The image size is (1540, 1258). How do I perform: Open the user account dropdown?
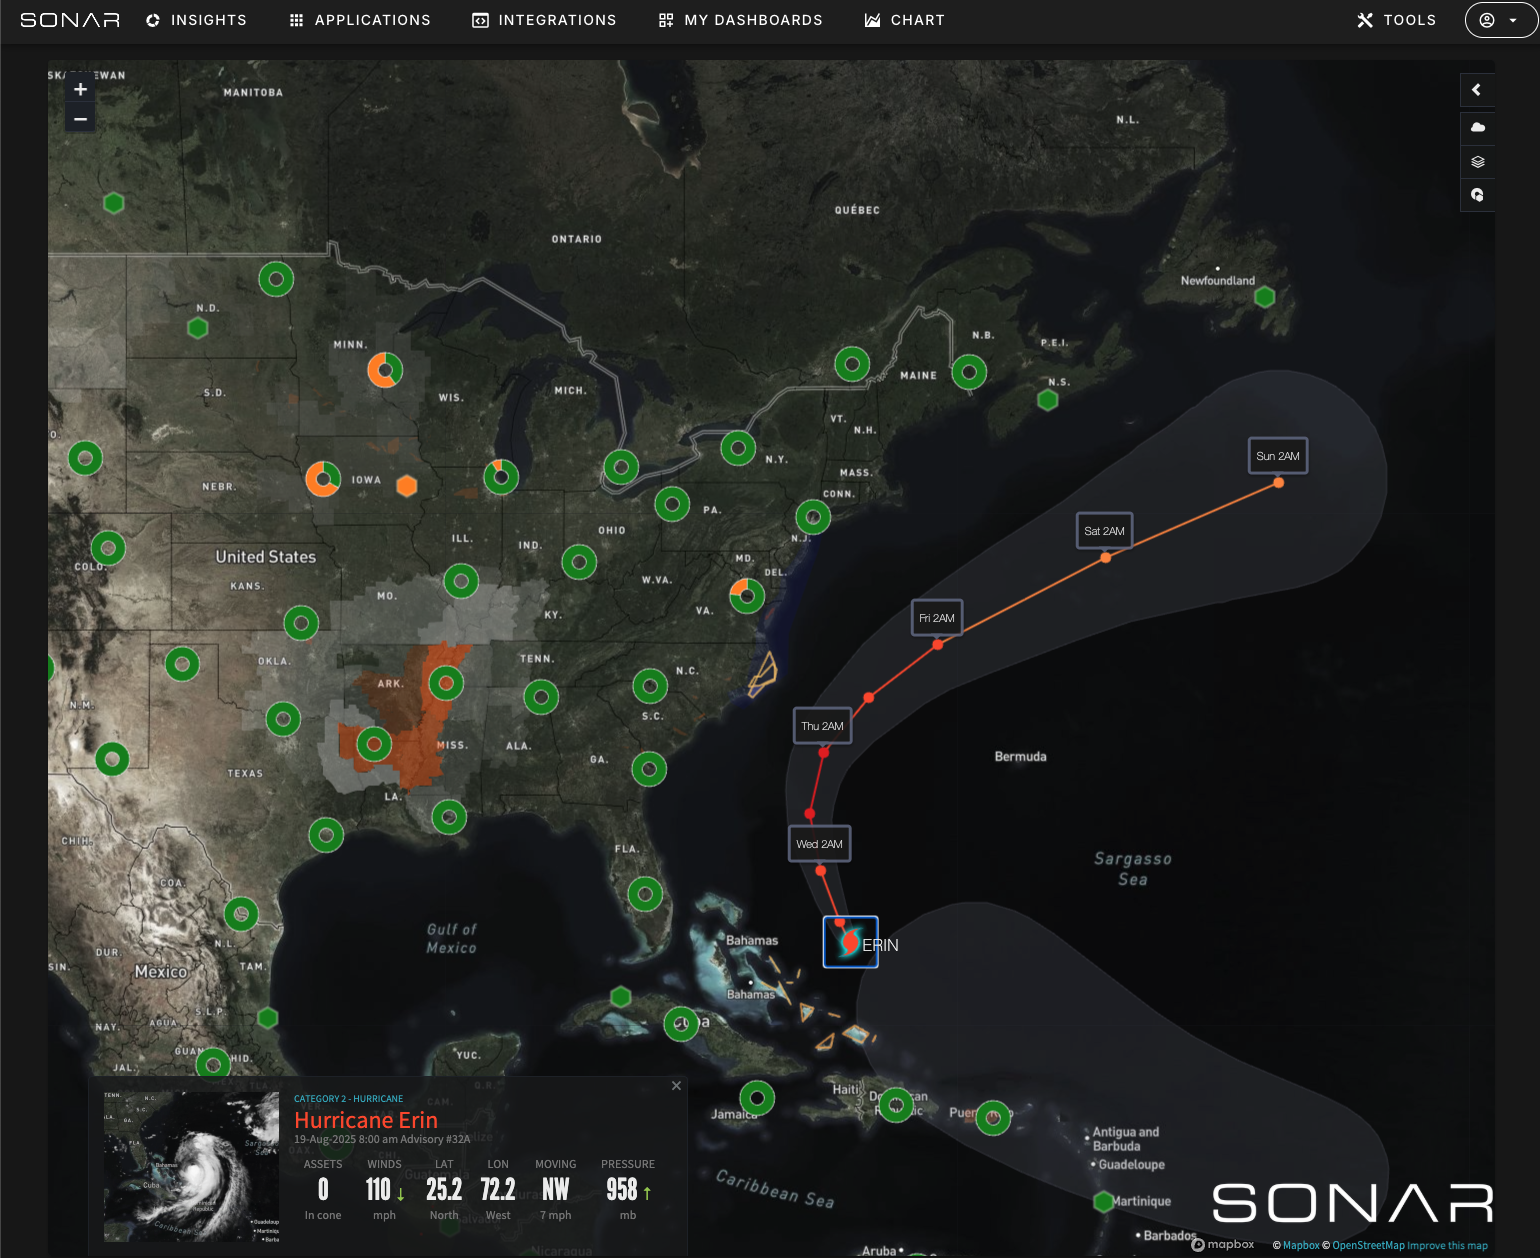1499,20
